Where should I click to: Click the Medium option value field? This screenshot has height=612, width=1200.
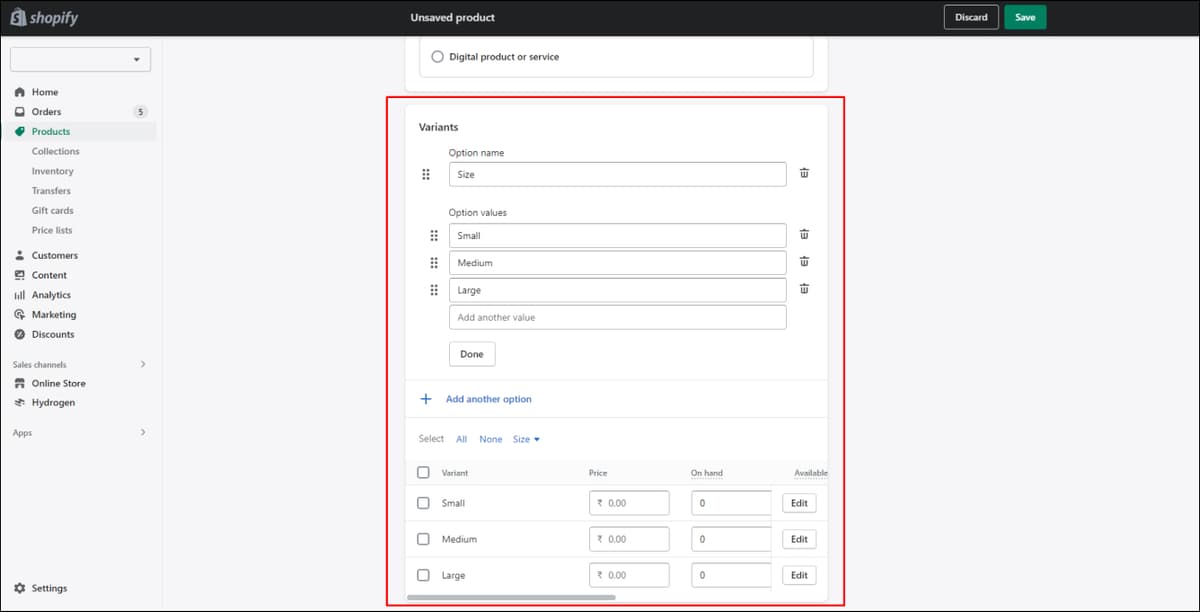(x=618, y=263)
